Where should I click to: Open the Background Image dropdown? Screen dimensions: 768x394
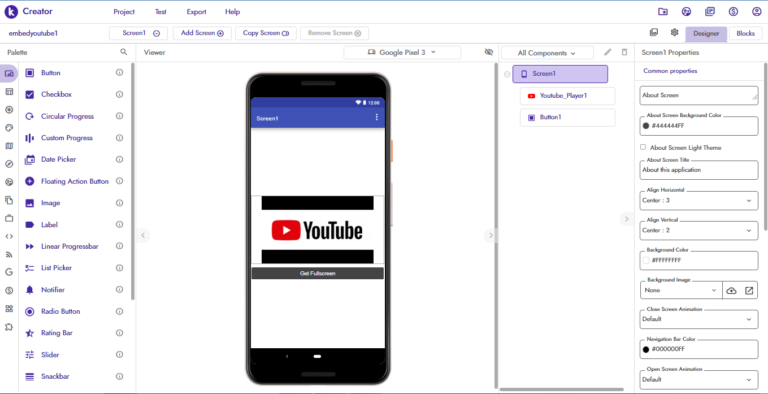[x=681, y=290]
